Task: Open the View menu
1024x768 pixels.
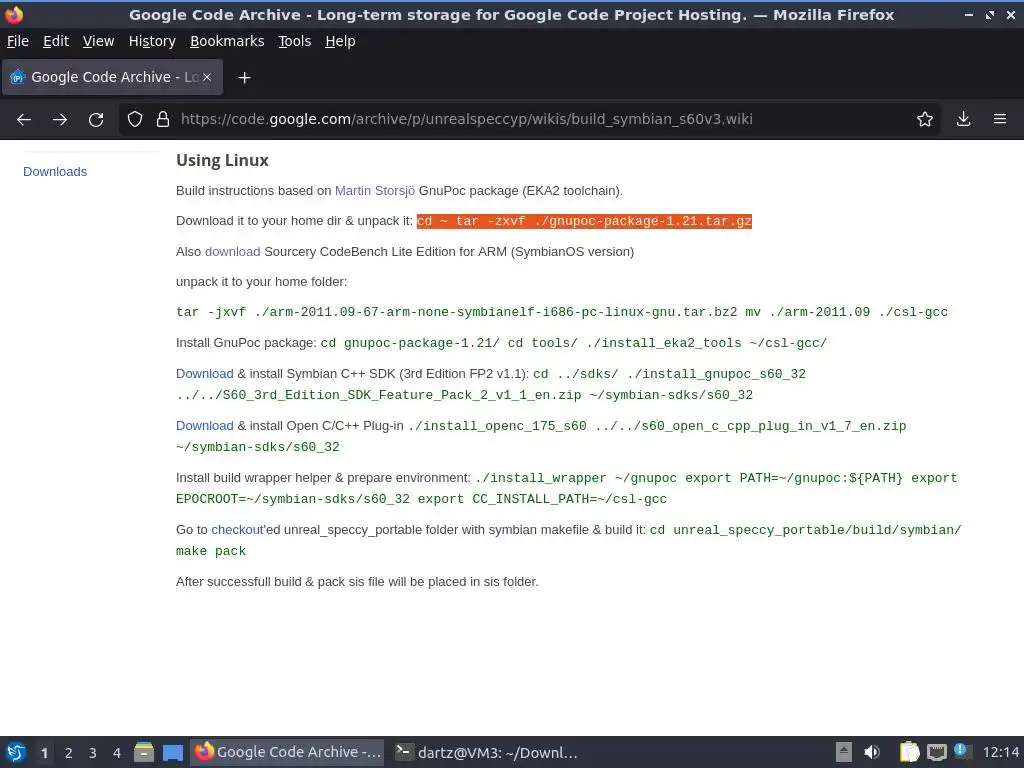Action: (99, 41)
